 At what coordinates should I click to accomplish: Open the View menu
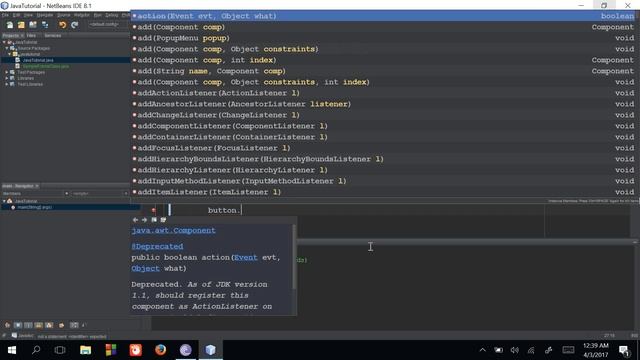(x=28, y=15)
